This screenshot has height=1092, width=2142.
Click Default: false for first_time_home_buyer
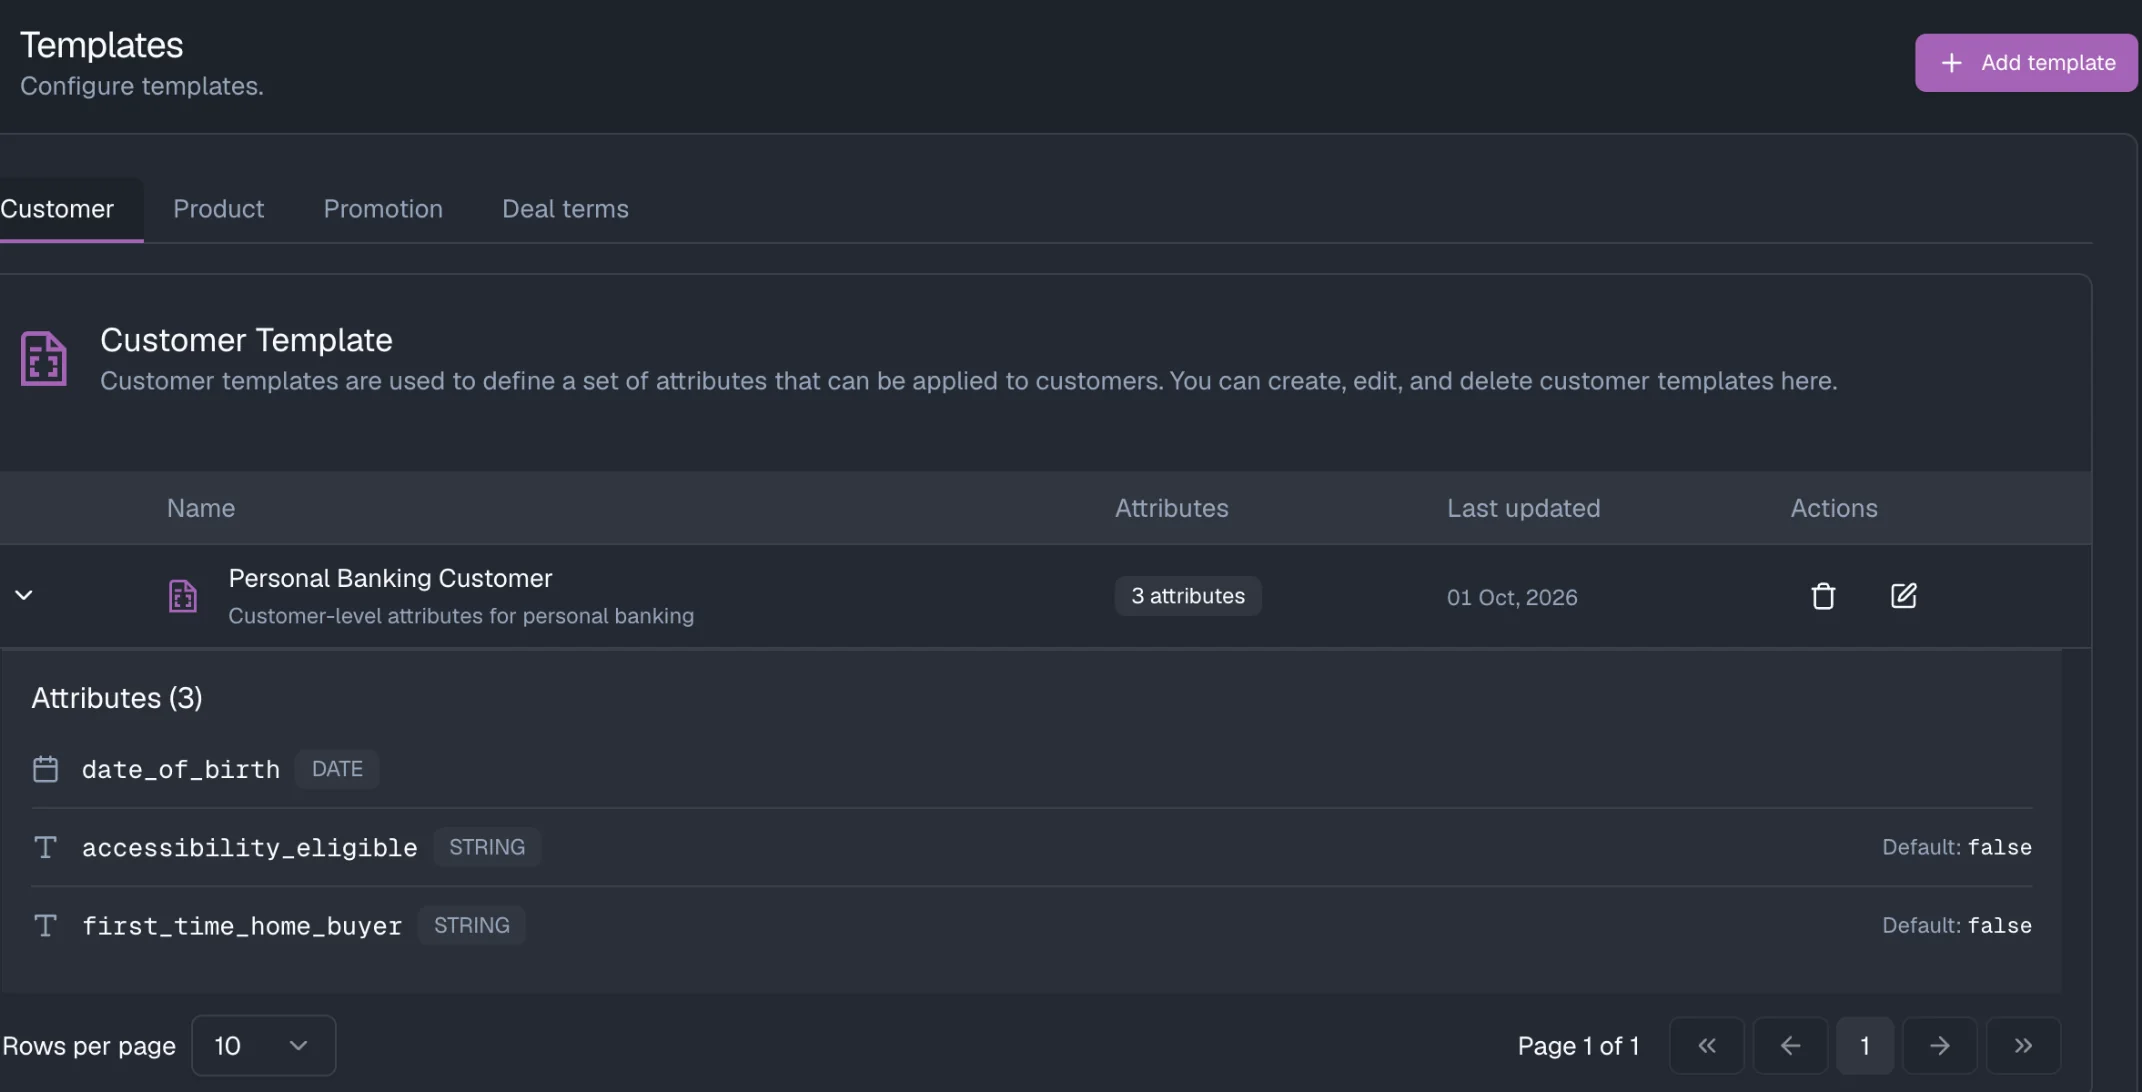(x=1957, y=925)
